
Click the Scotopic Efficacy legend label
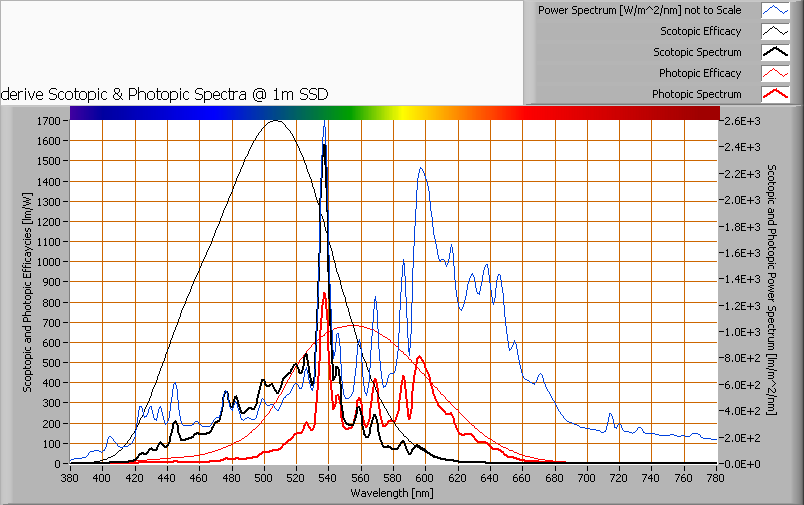[x=700, y=31]
